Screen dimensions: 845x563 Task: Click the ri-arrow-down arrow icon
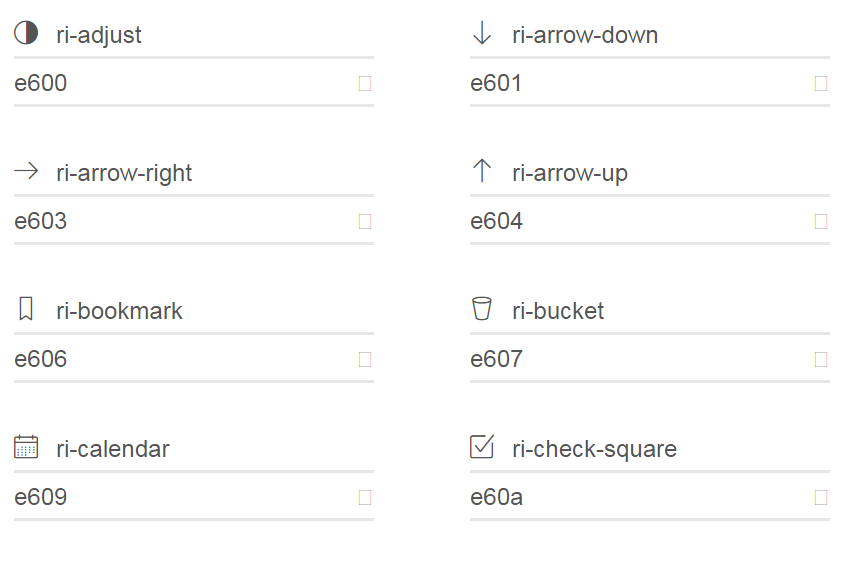(x=482, y=34)
